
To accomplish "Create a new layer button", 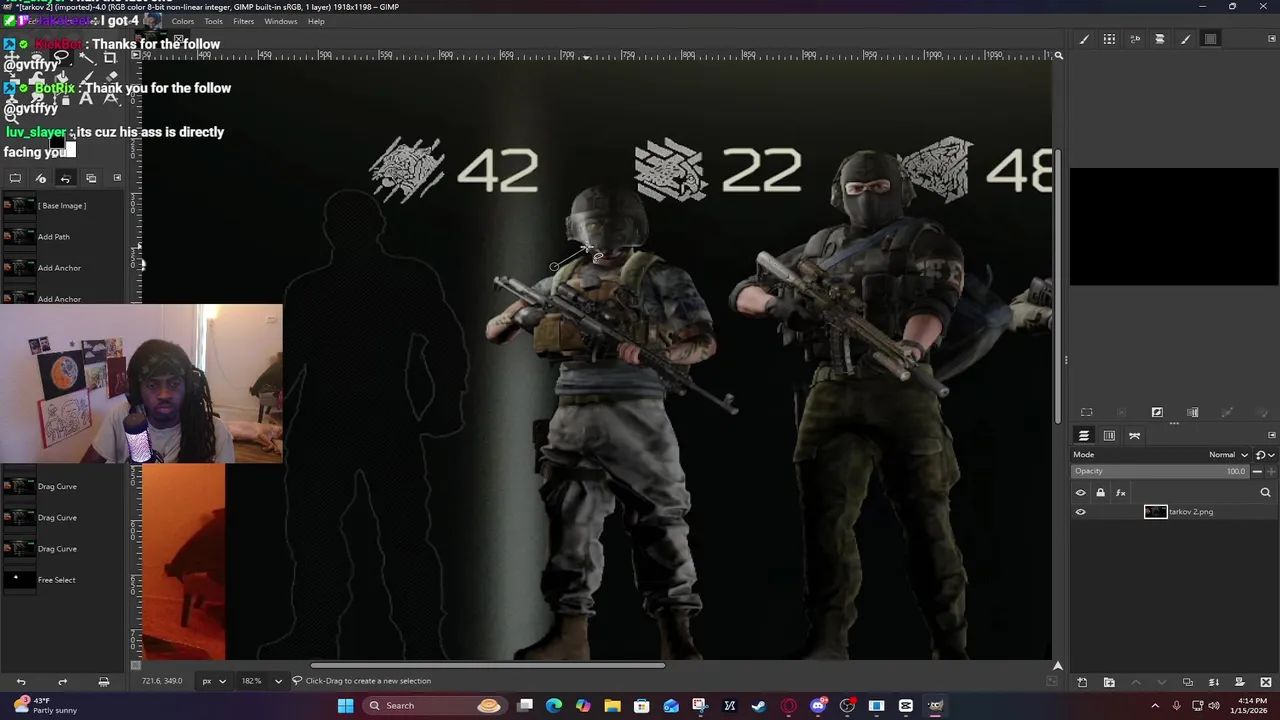I will (1082, 682).
